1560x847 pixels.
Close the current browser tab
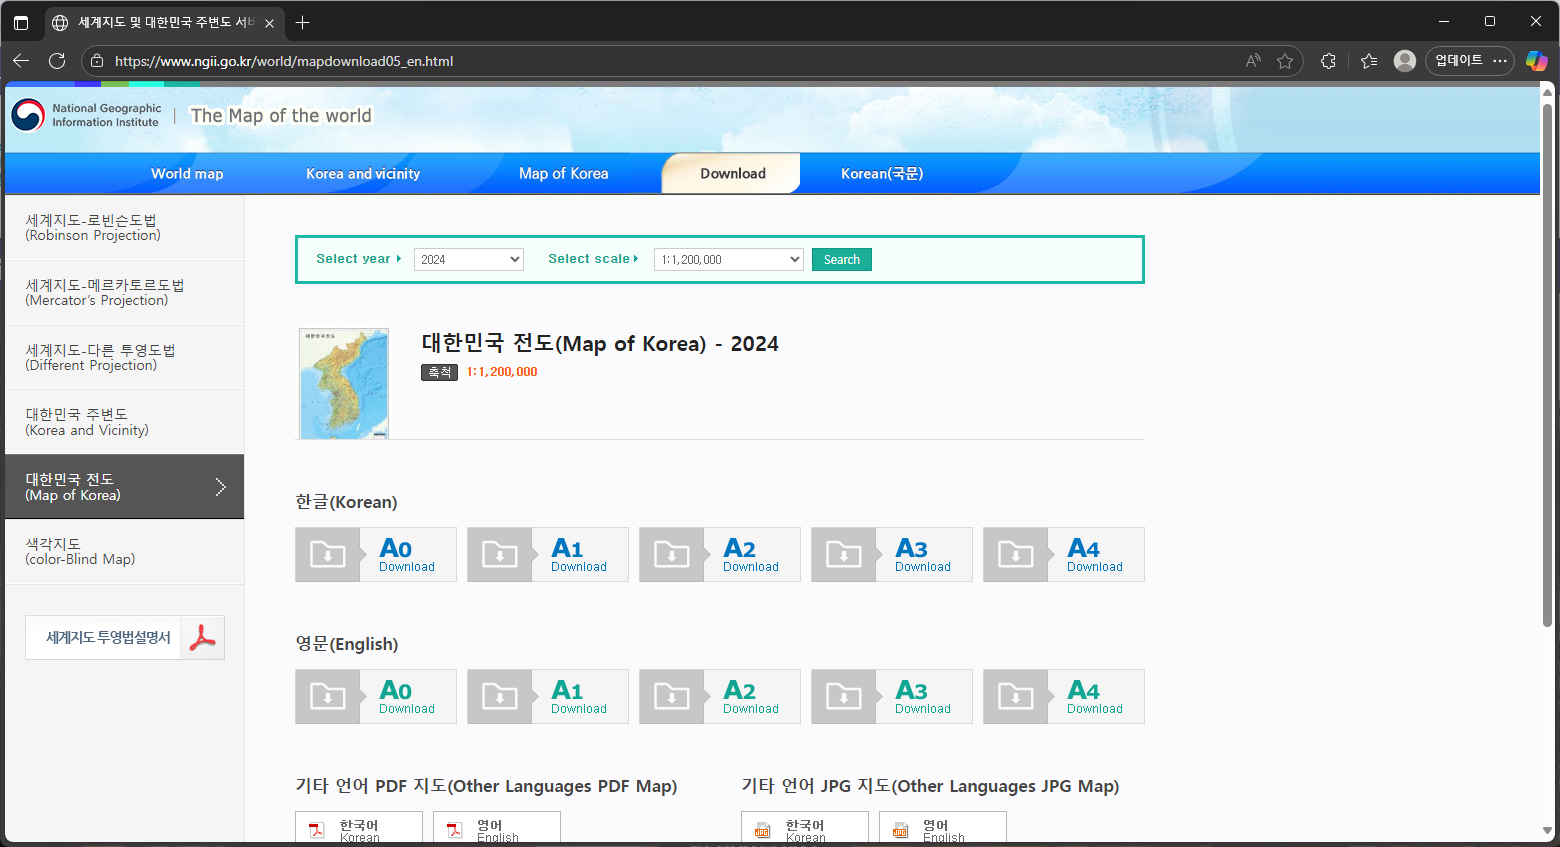269,23
